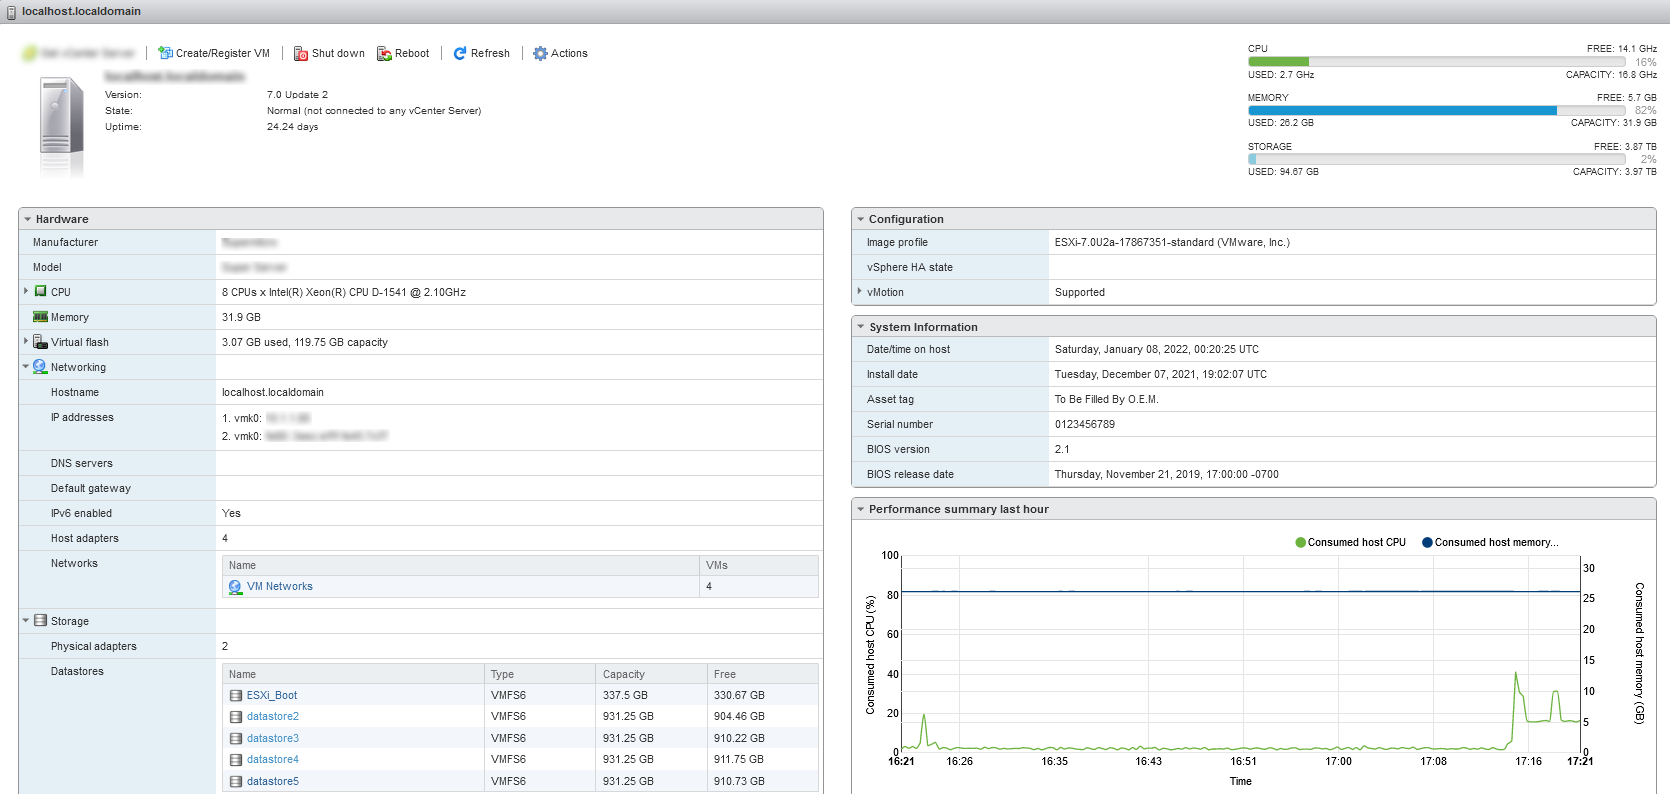This screenshot has height=794, width=1670.
Task: Open the ESXi_Boot datastore link
Action: [272, 695]
